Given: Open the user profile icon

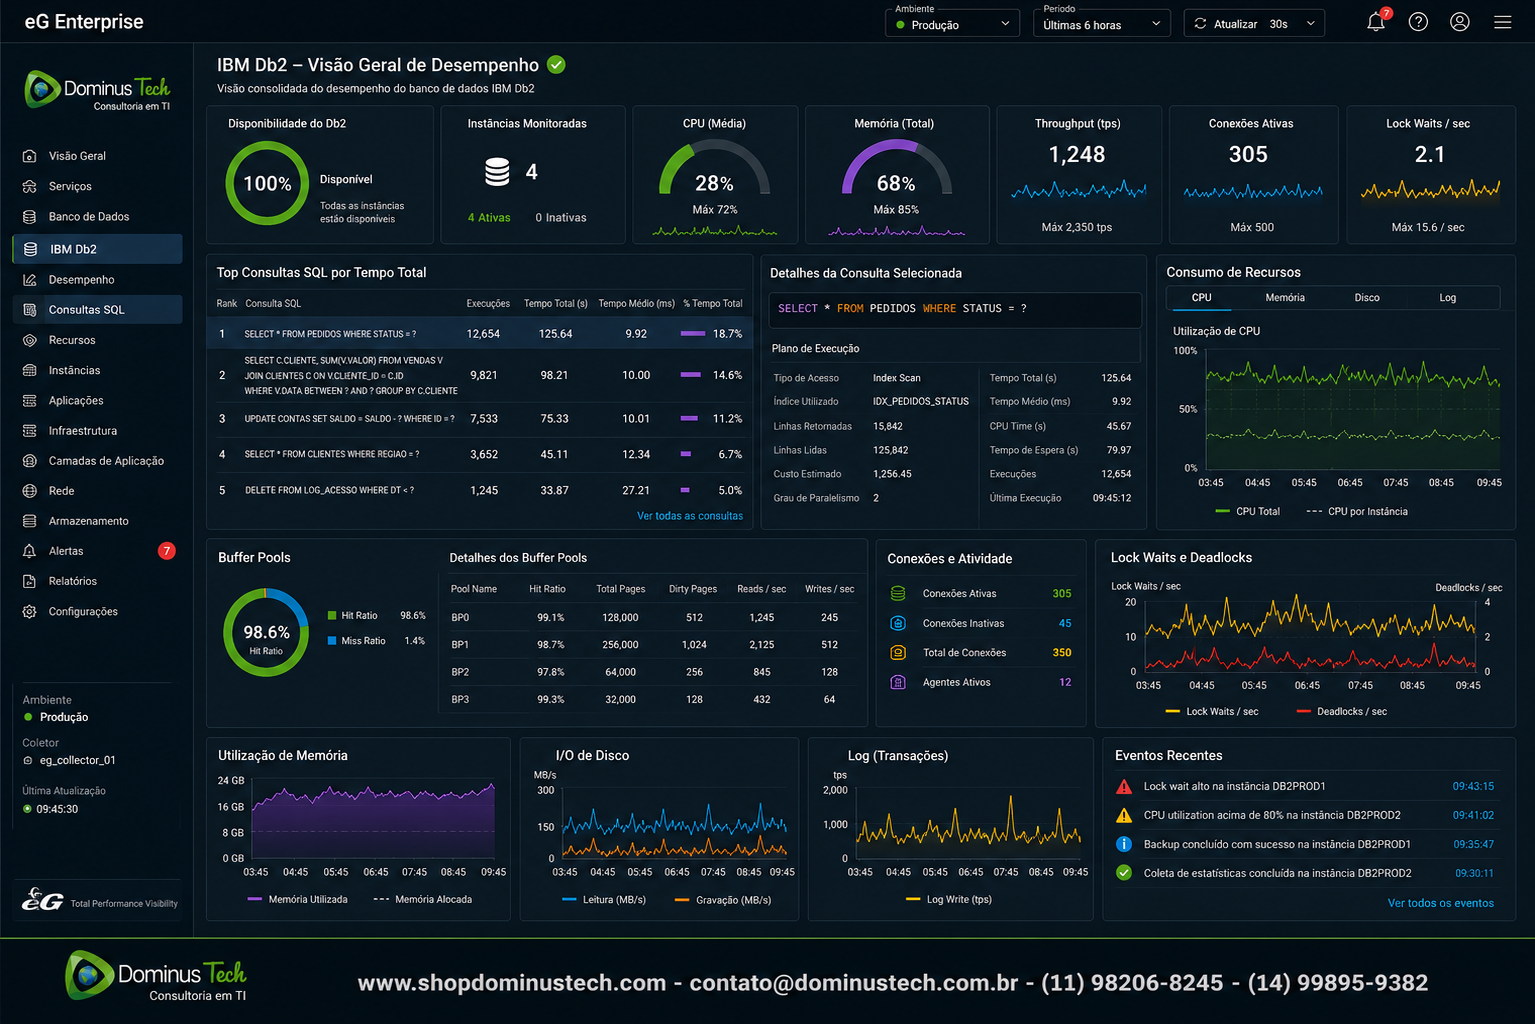Looking at the screenshot, I should click(x=1460, y=22).
